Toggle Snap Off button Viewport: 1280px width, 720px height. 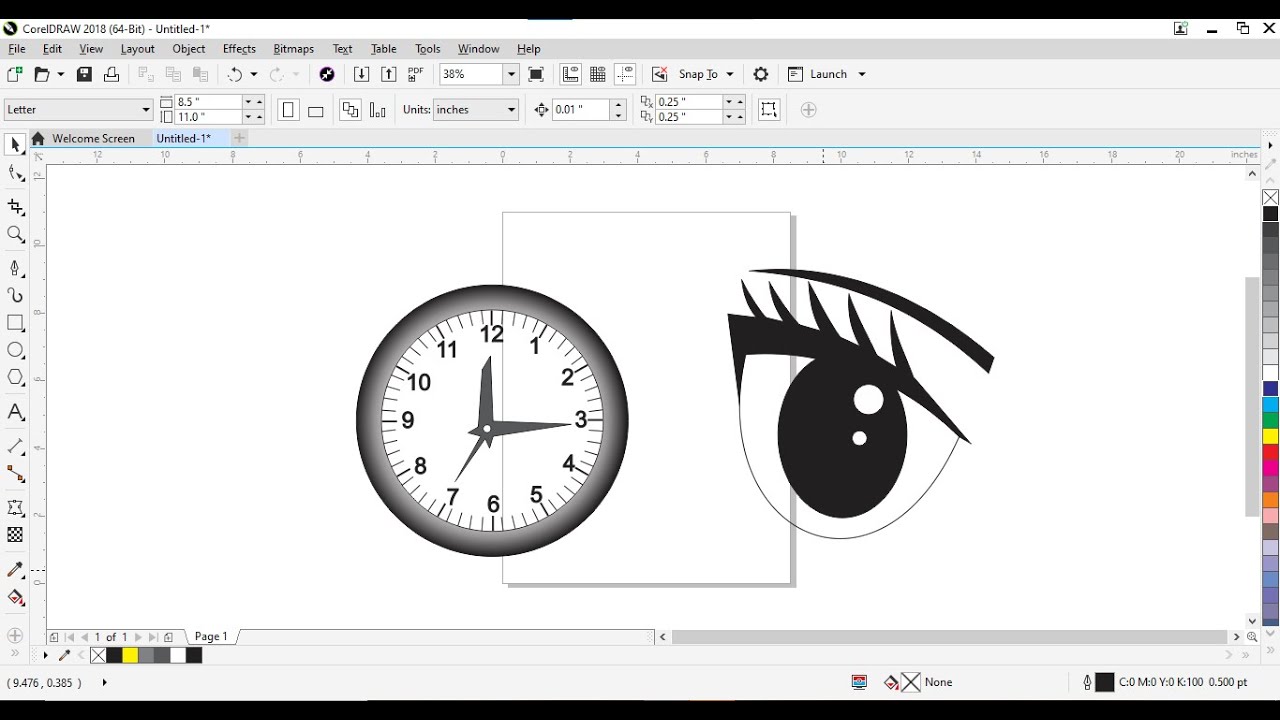tap(660, 74)
